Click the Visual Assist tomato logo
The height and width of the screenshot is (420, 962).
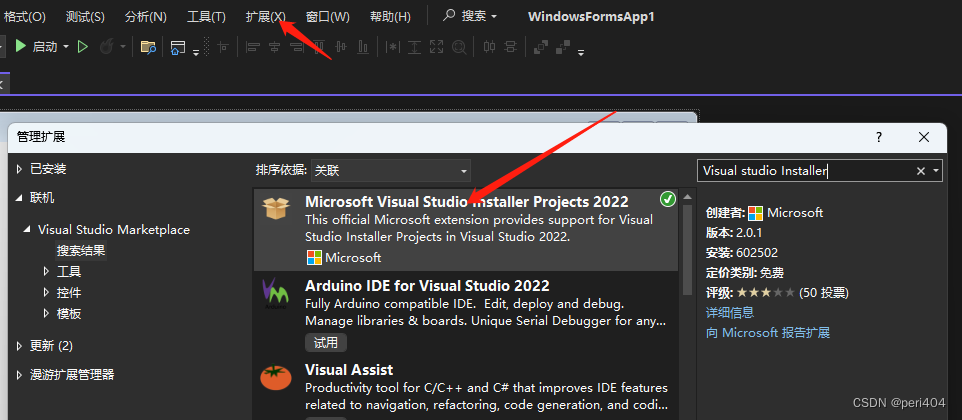point(275,377)
